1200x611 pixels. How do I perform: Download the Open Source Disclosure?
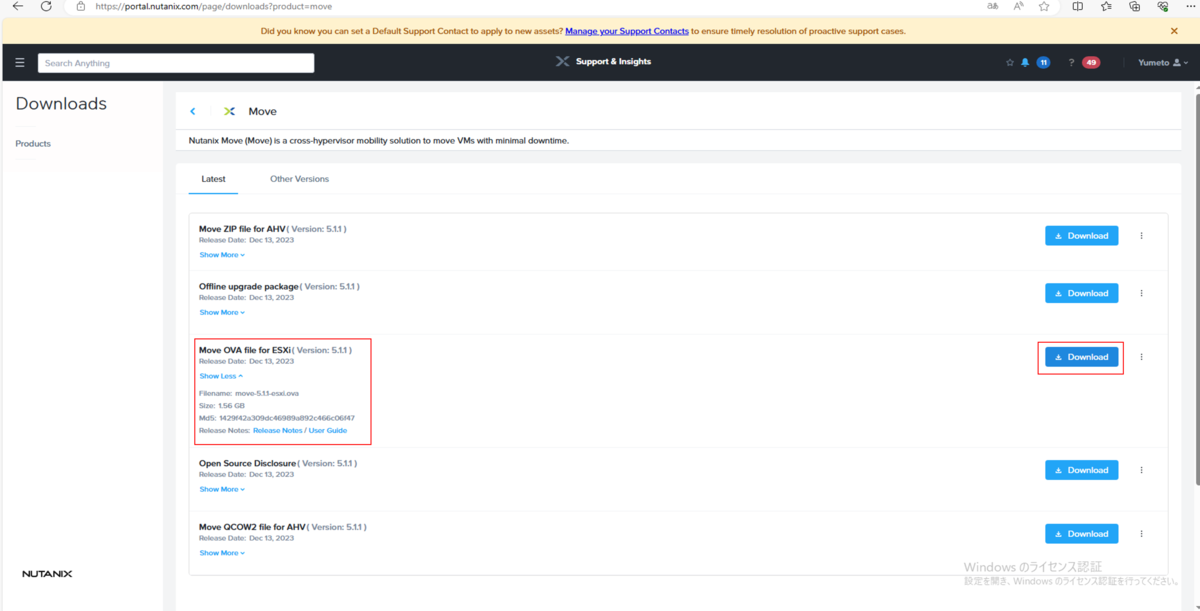1082,470
